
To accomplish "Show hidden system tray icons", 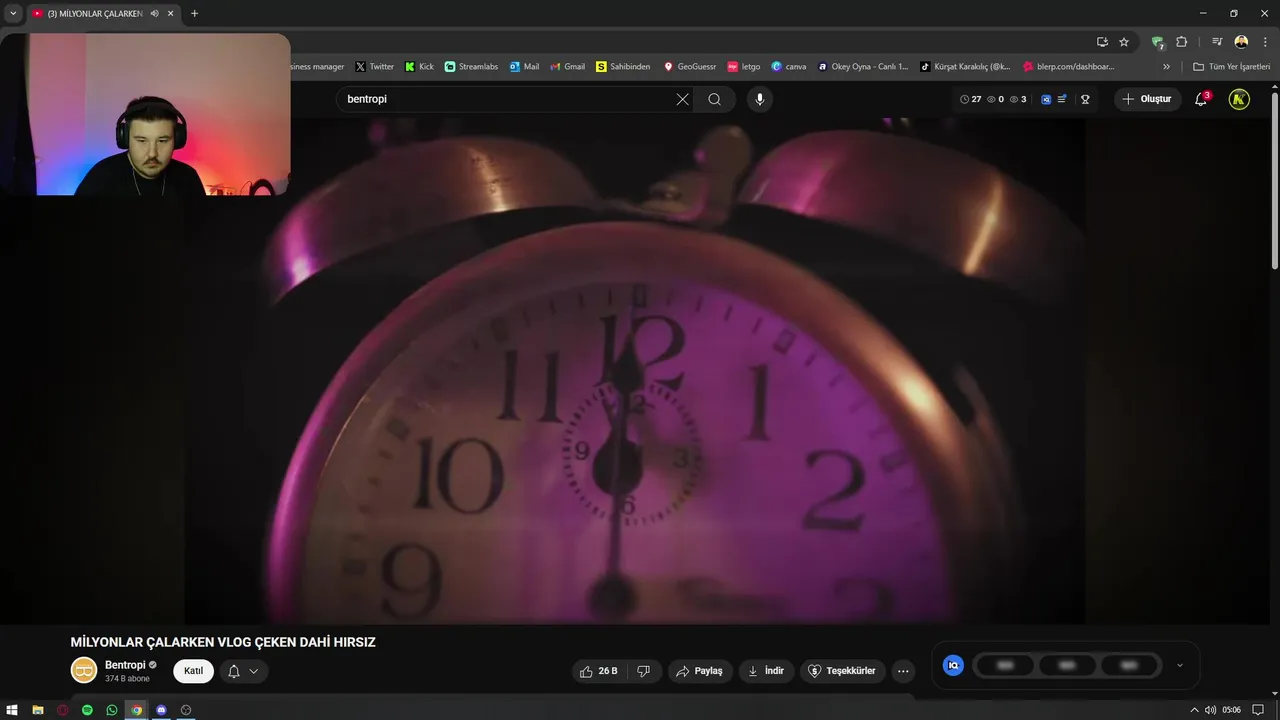I will tap(1194, 710).
